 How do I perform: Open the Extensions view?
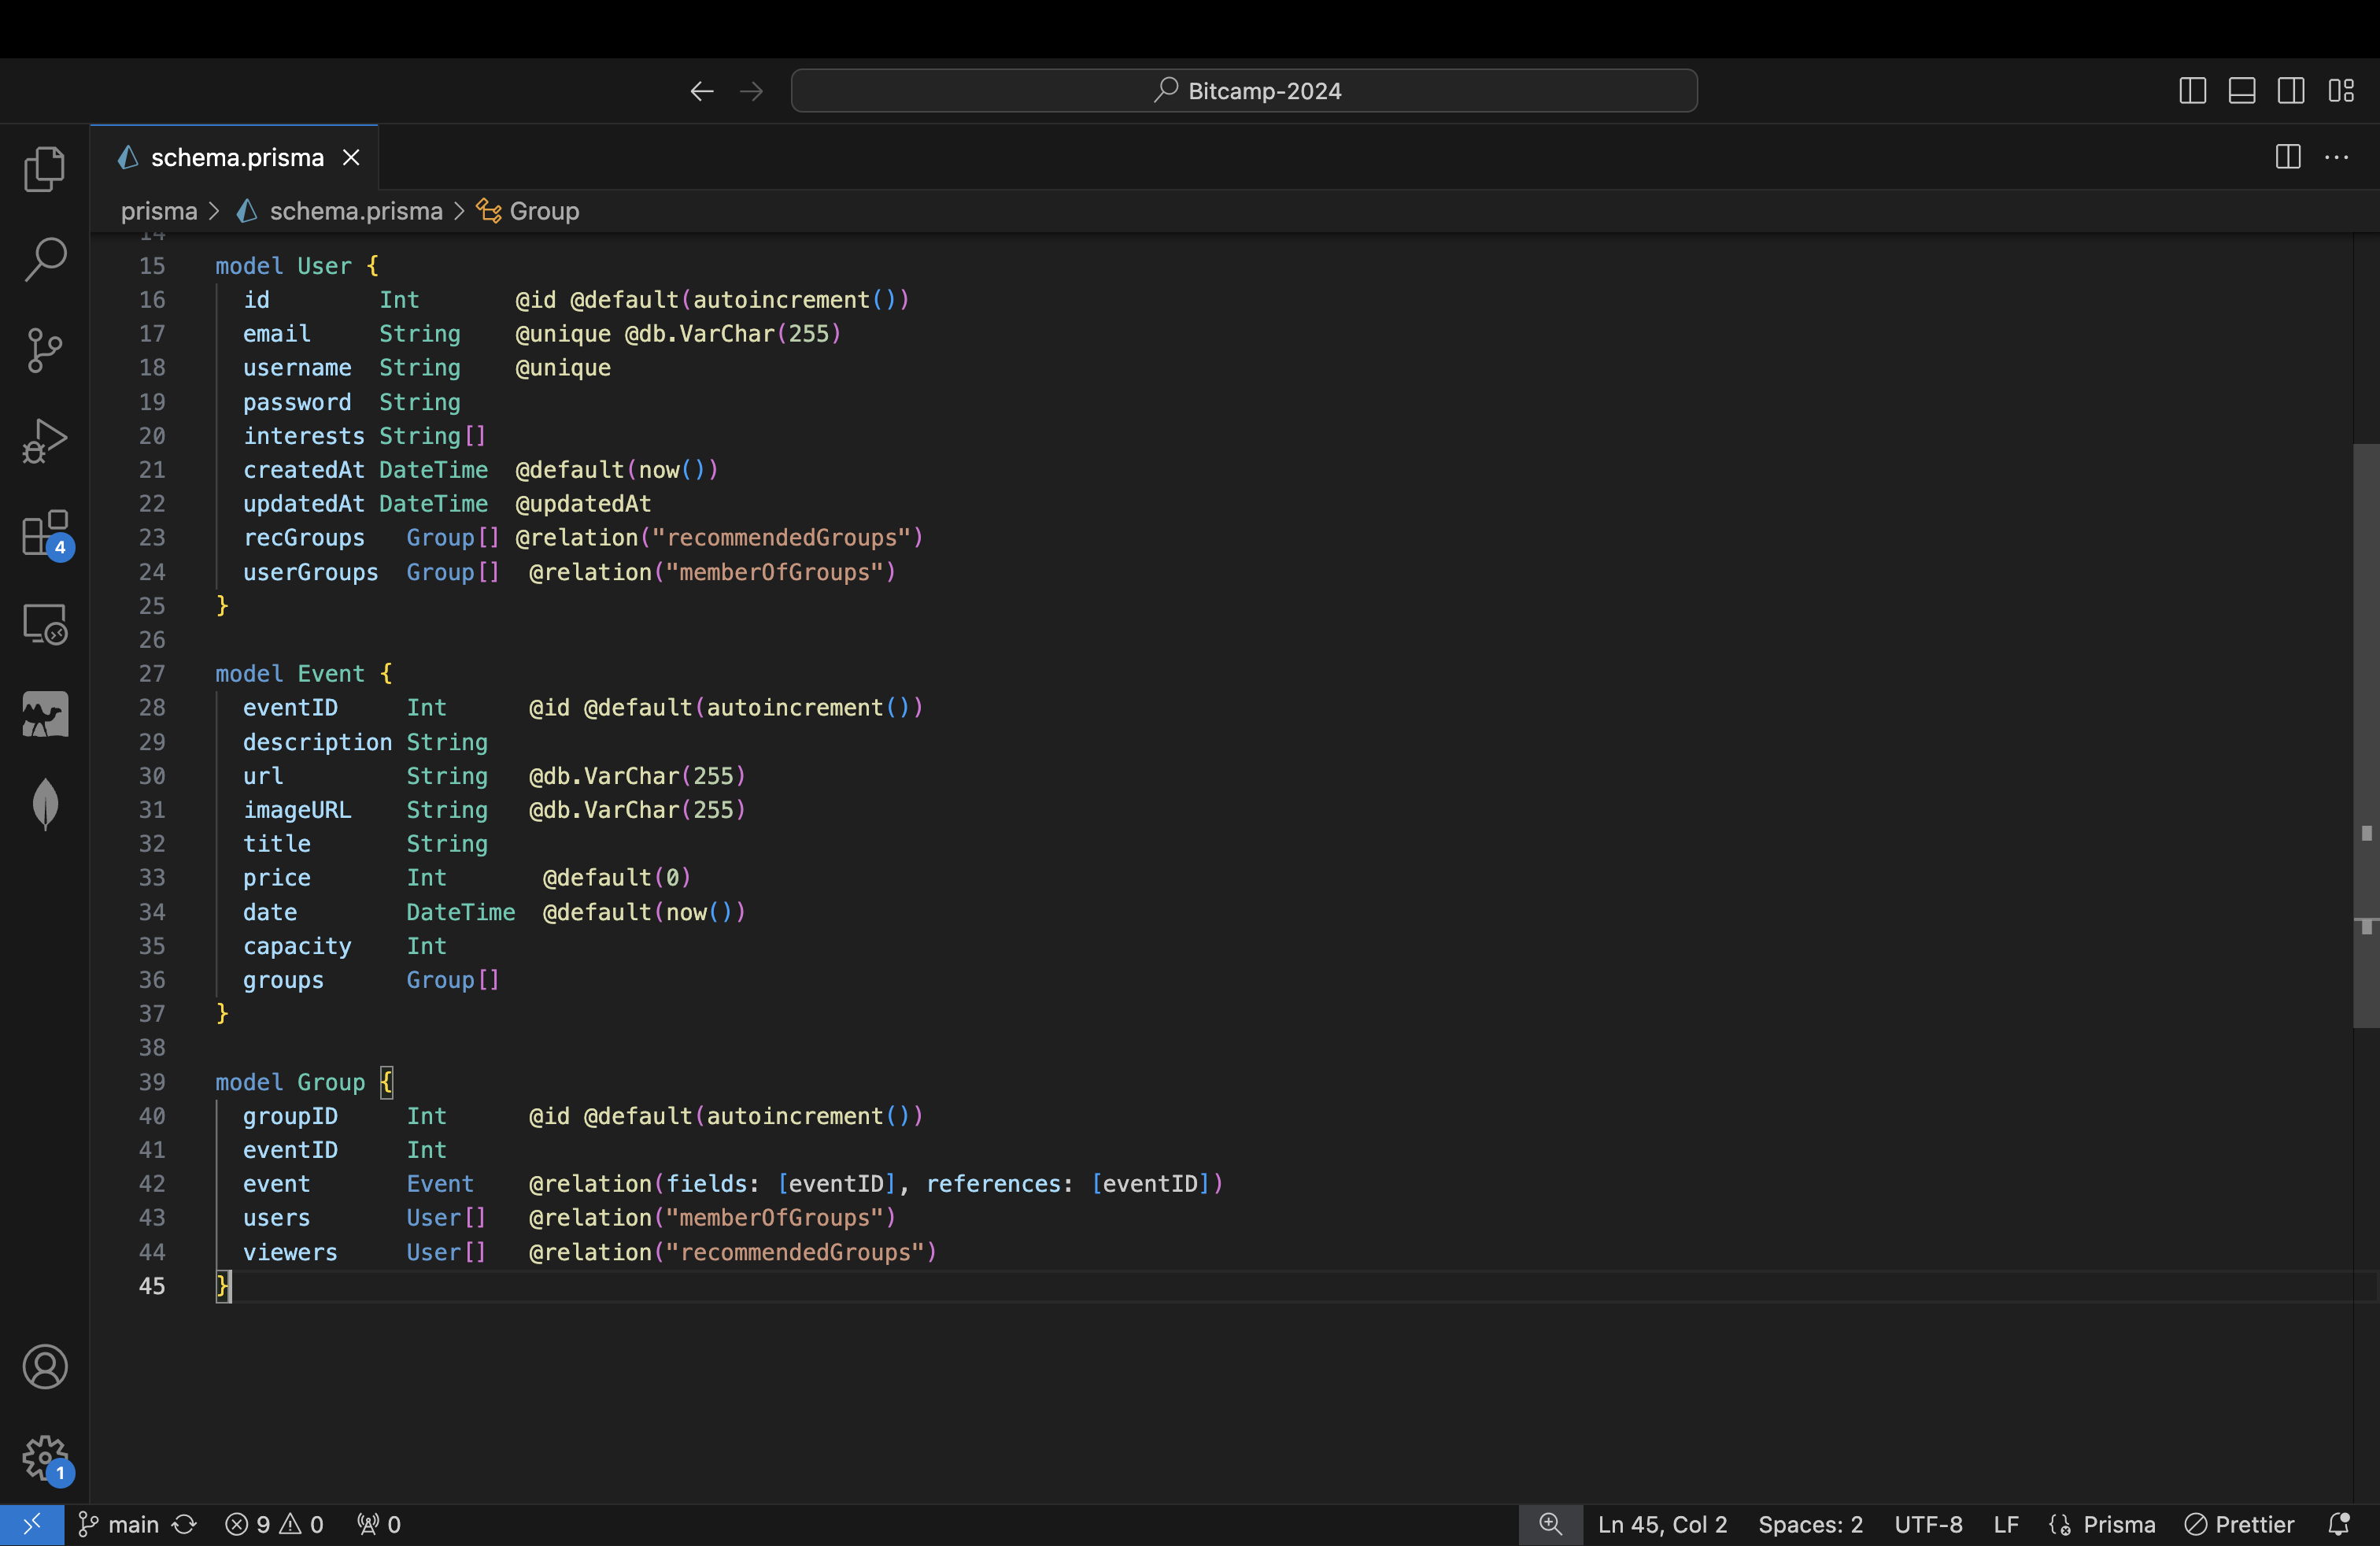click(44, 533)
